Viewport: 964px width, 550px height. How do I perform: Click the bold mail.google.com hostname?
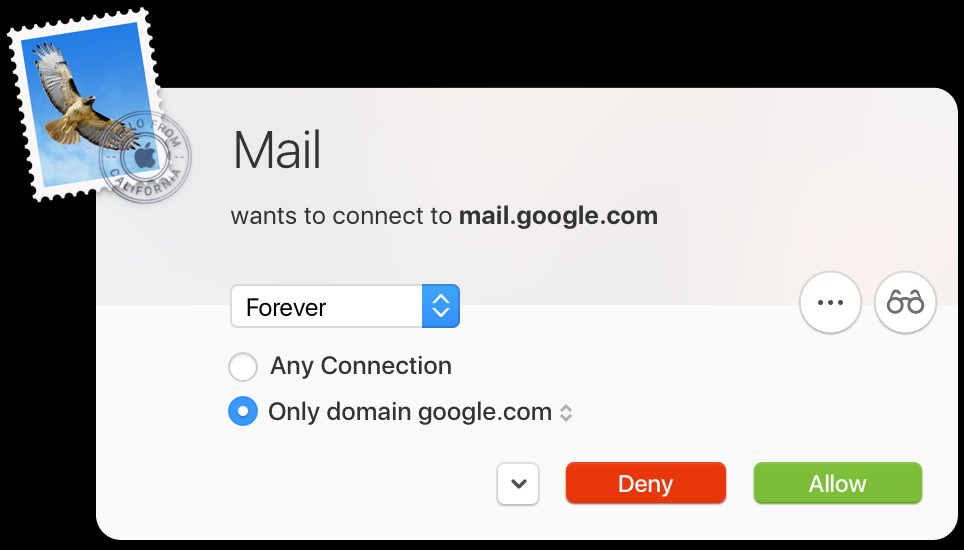[558, 216]
